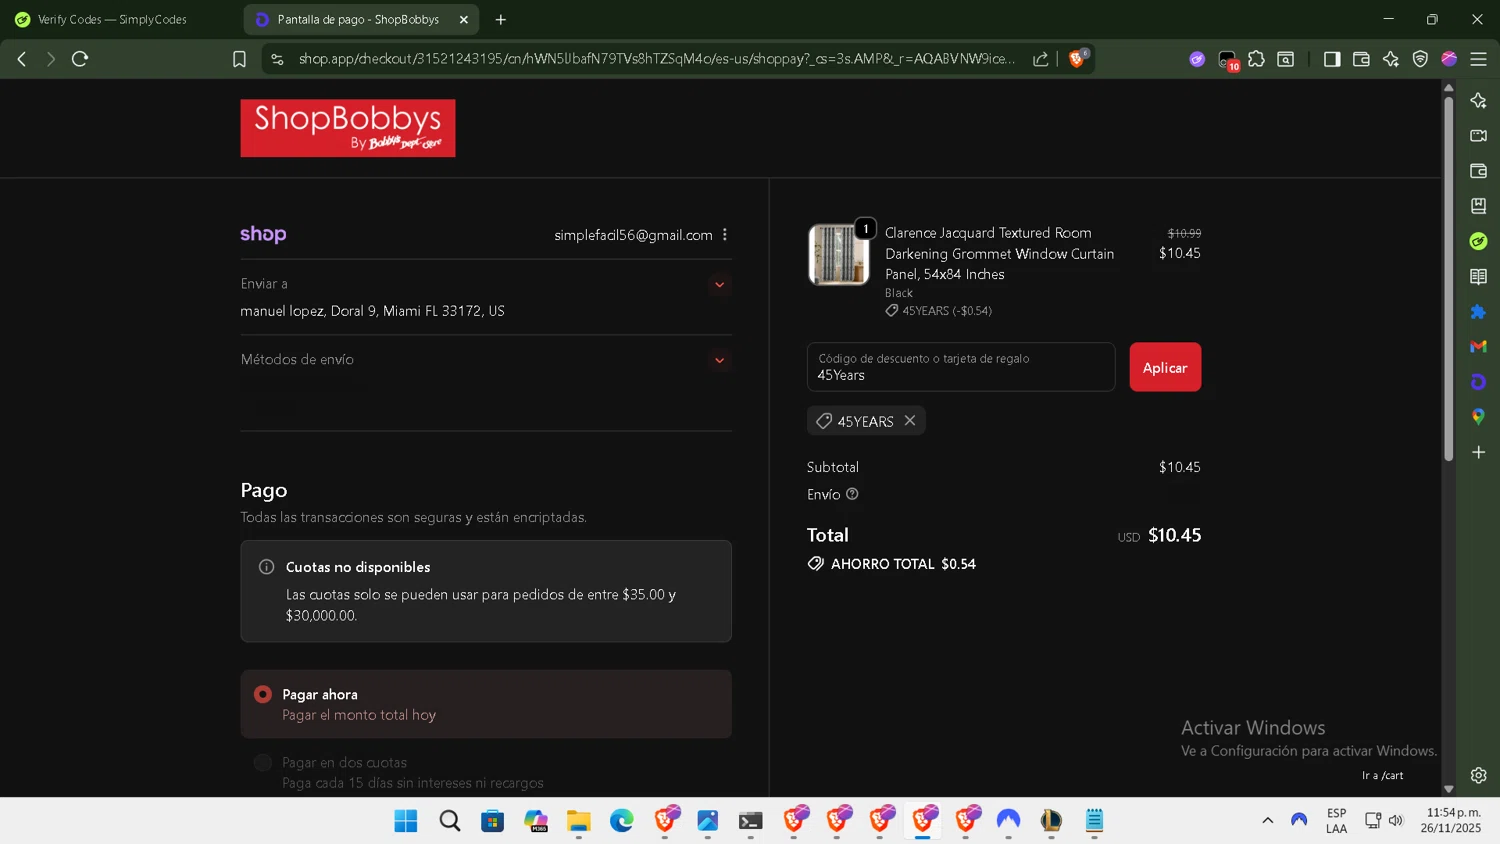Click the browser forward arrow

[x=51, y=59]
